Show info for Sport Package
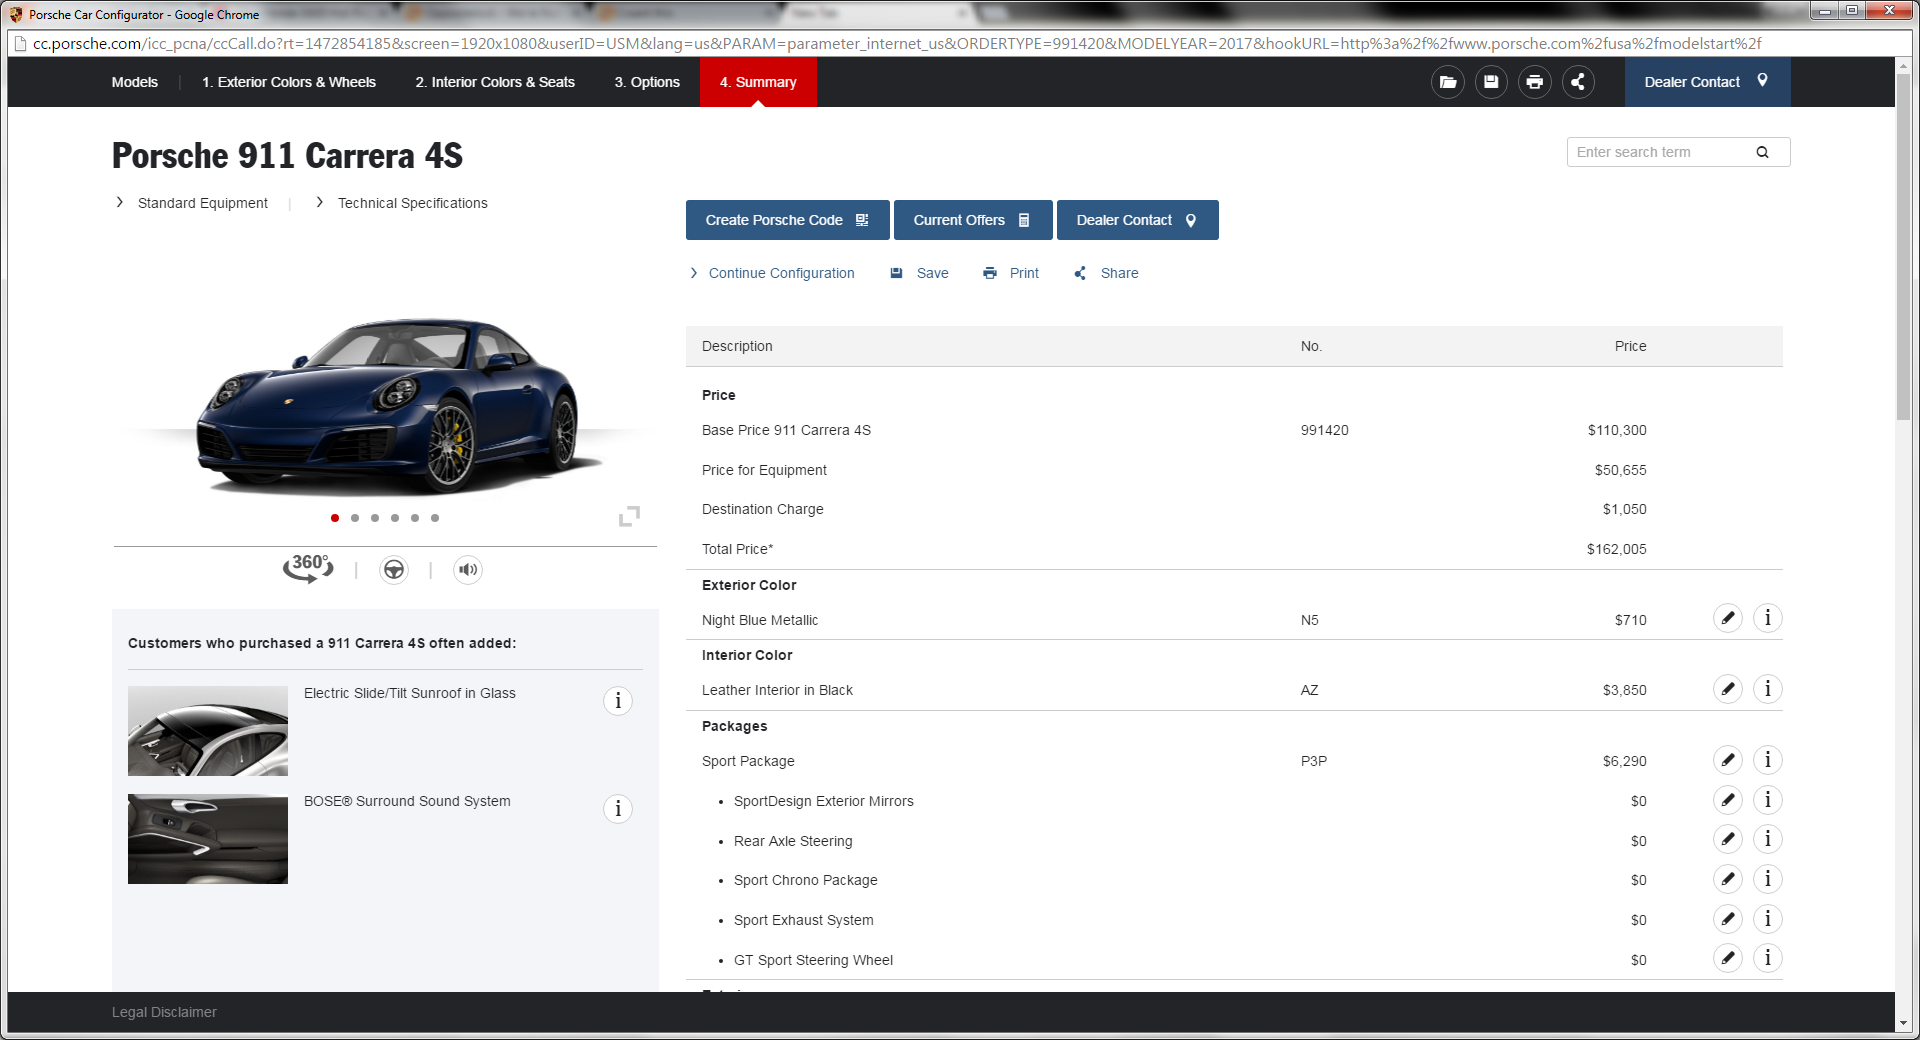This screenshot has height=1040, width=1920. 1768,760
